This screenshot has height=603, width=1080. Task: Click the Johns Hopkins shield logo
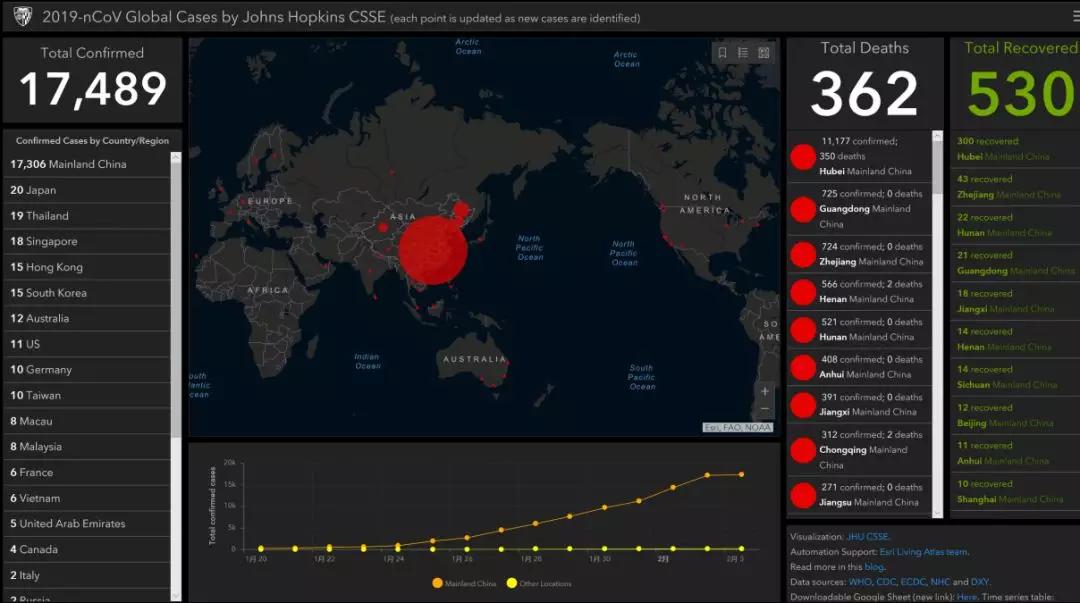point(21,17)
